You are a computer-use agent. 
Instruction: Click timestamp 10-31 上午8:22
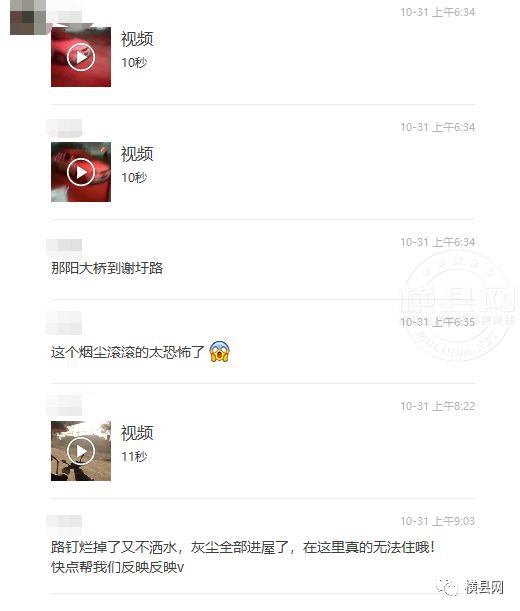tap(437, 406)
